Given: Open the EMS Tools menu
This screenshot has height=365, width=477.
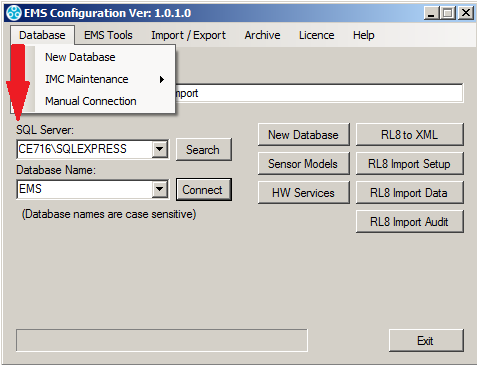Looking at the screenshot, I should [108, 35].
